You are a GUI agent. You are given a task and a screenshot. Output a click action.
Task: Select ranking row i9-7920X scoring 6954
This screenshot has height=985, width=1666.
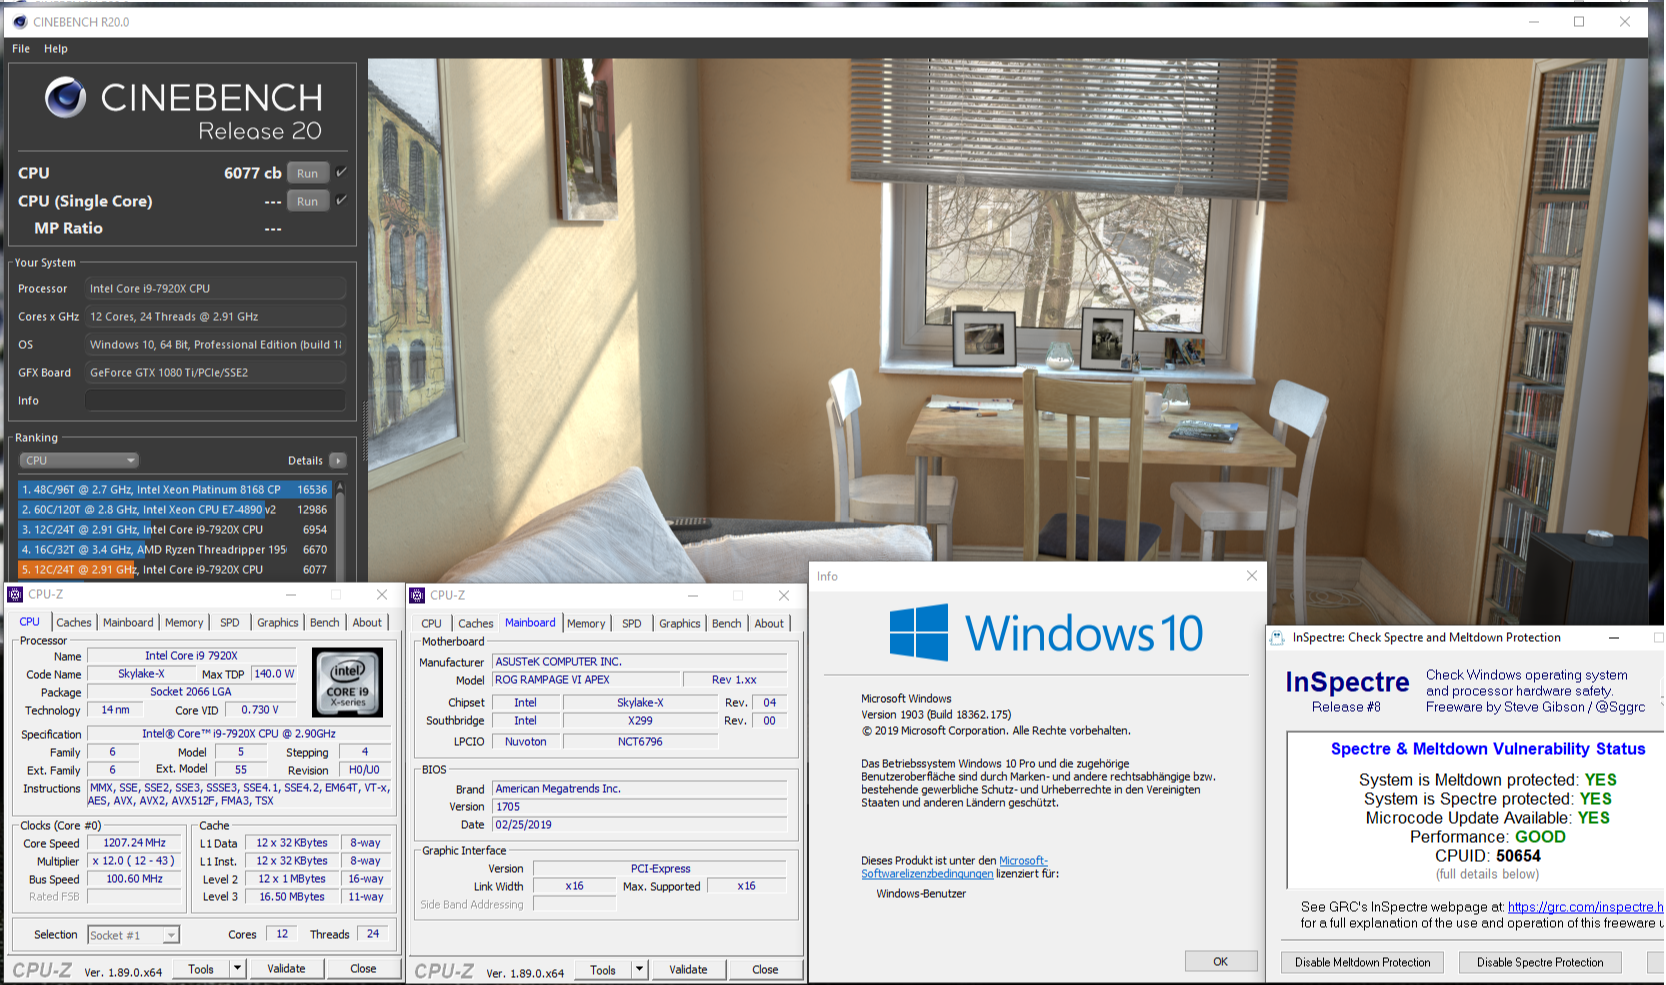point(174,530)
